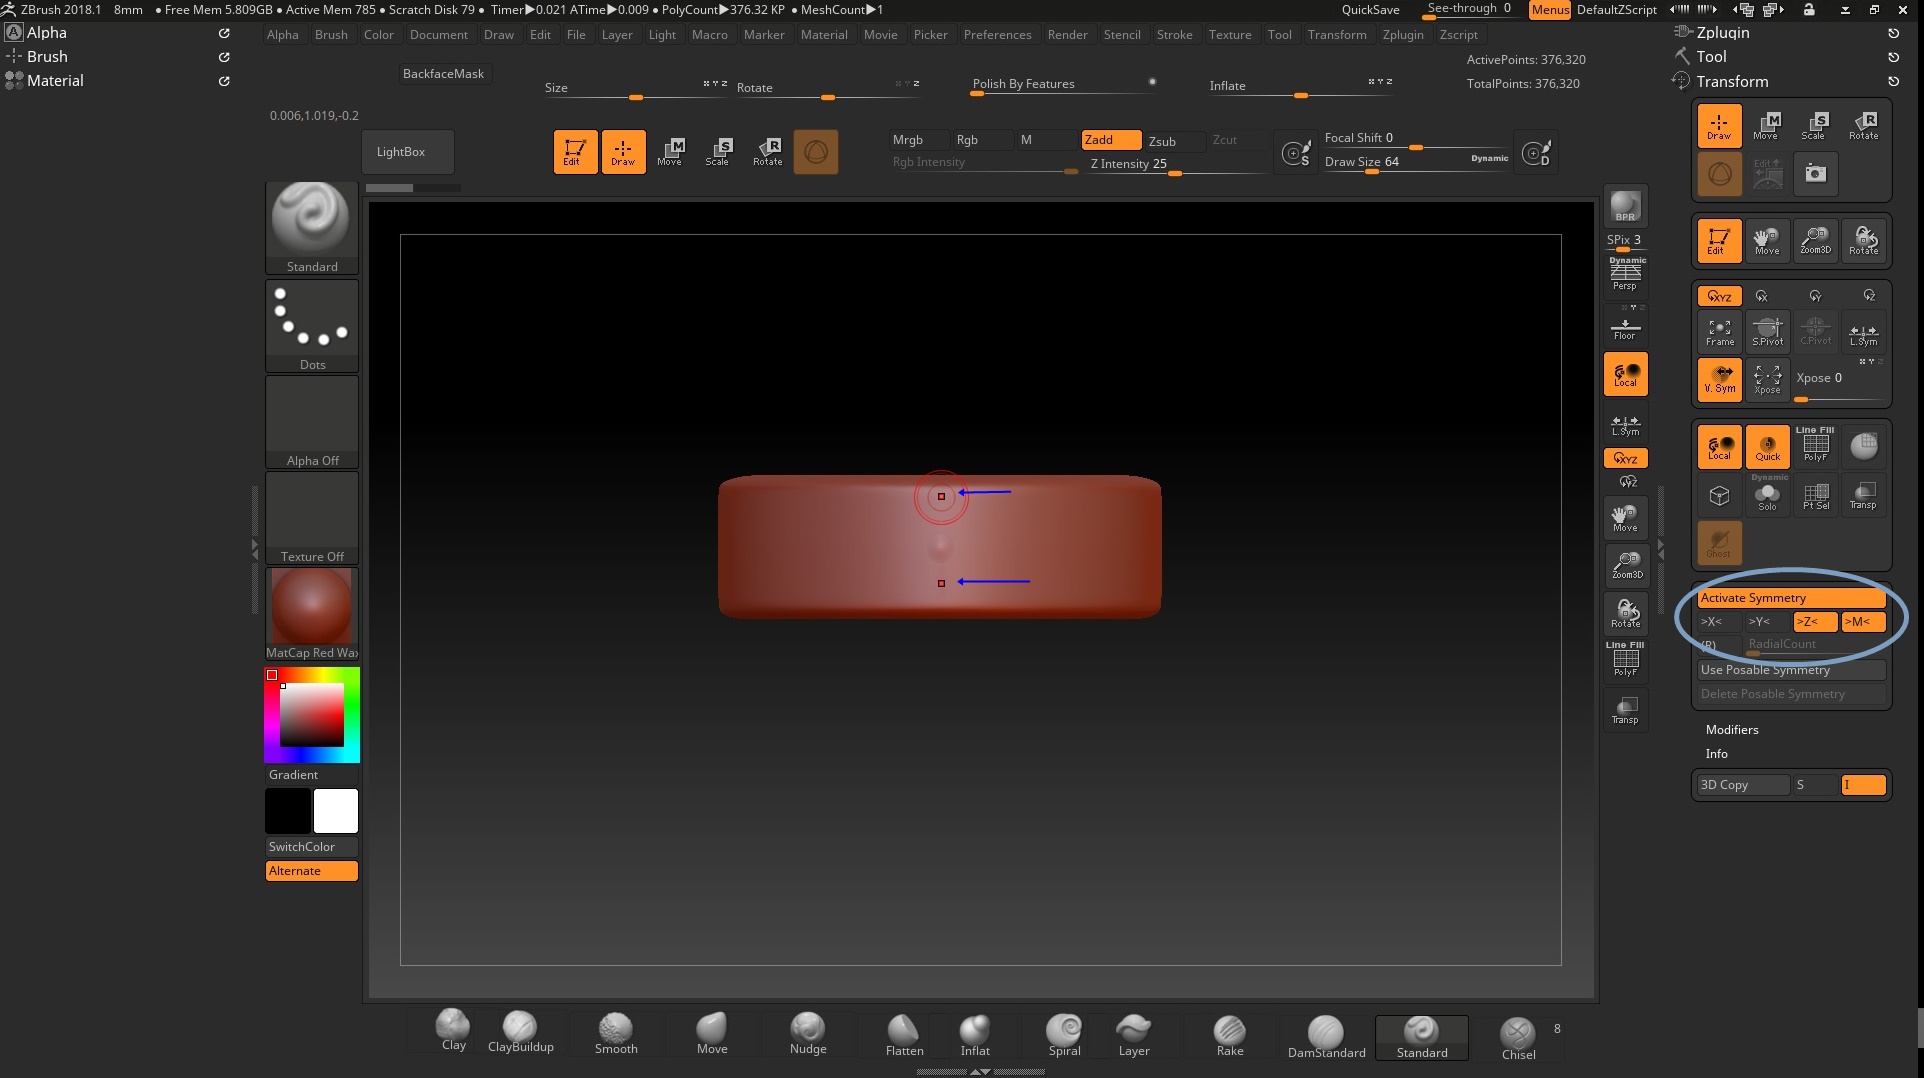Click the 3D Copy button
Screen dimensions: 1924x1078
coord(1743,785)
